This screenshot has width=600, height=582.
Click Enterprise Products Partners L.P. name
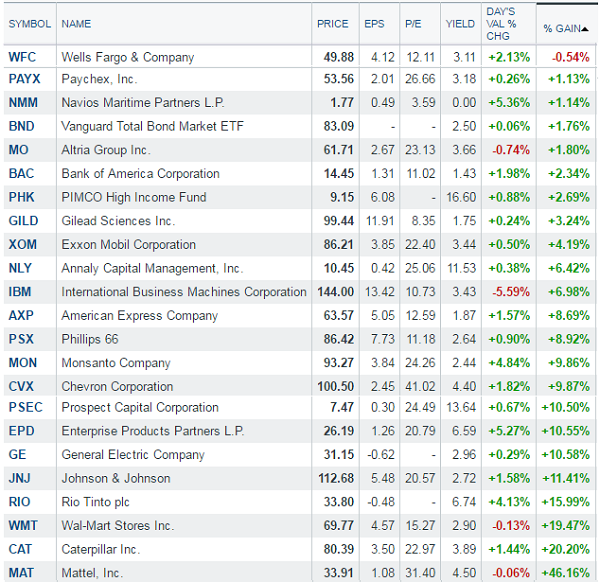click(153, 431)
